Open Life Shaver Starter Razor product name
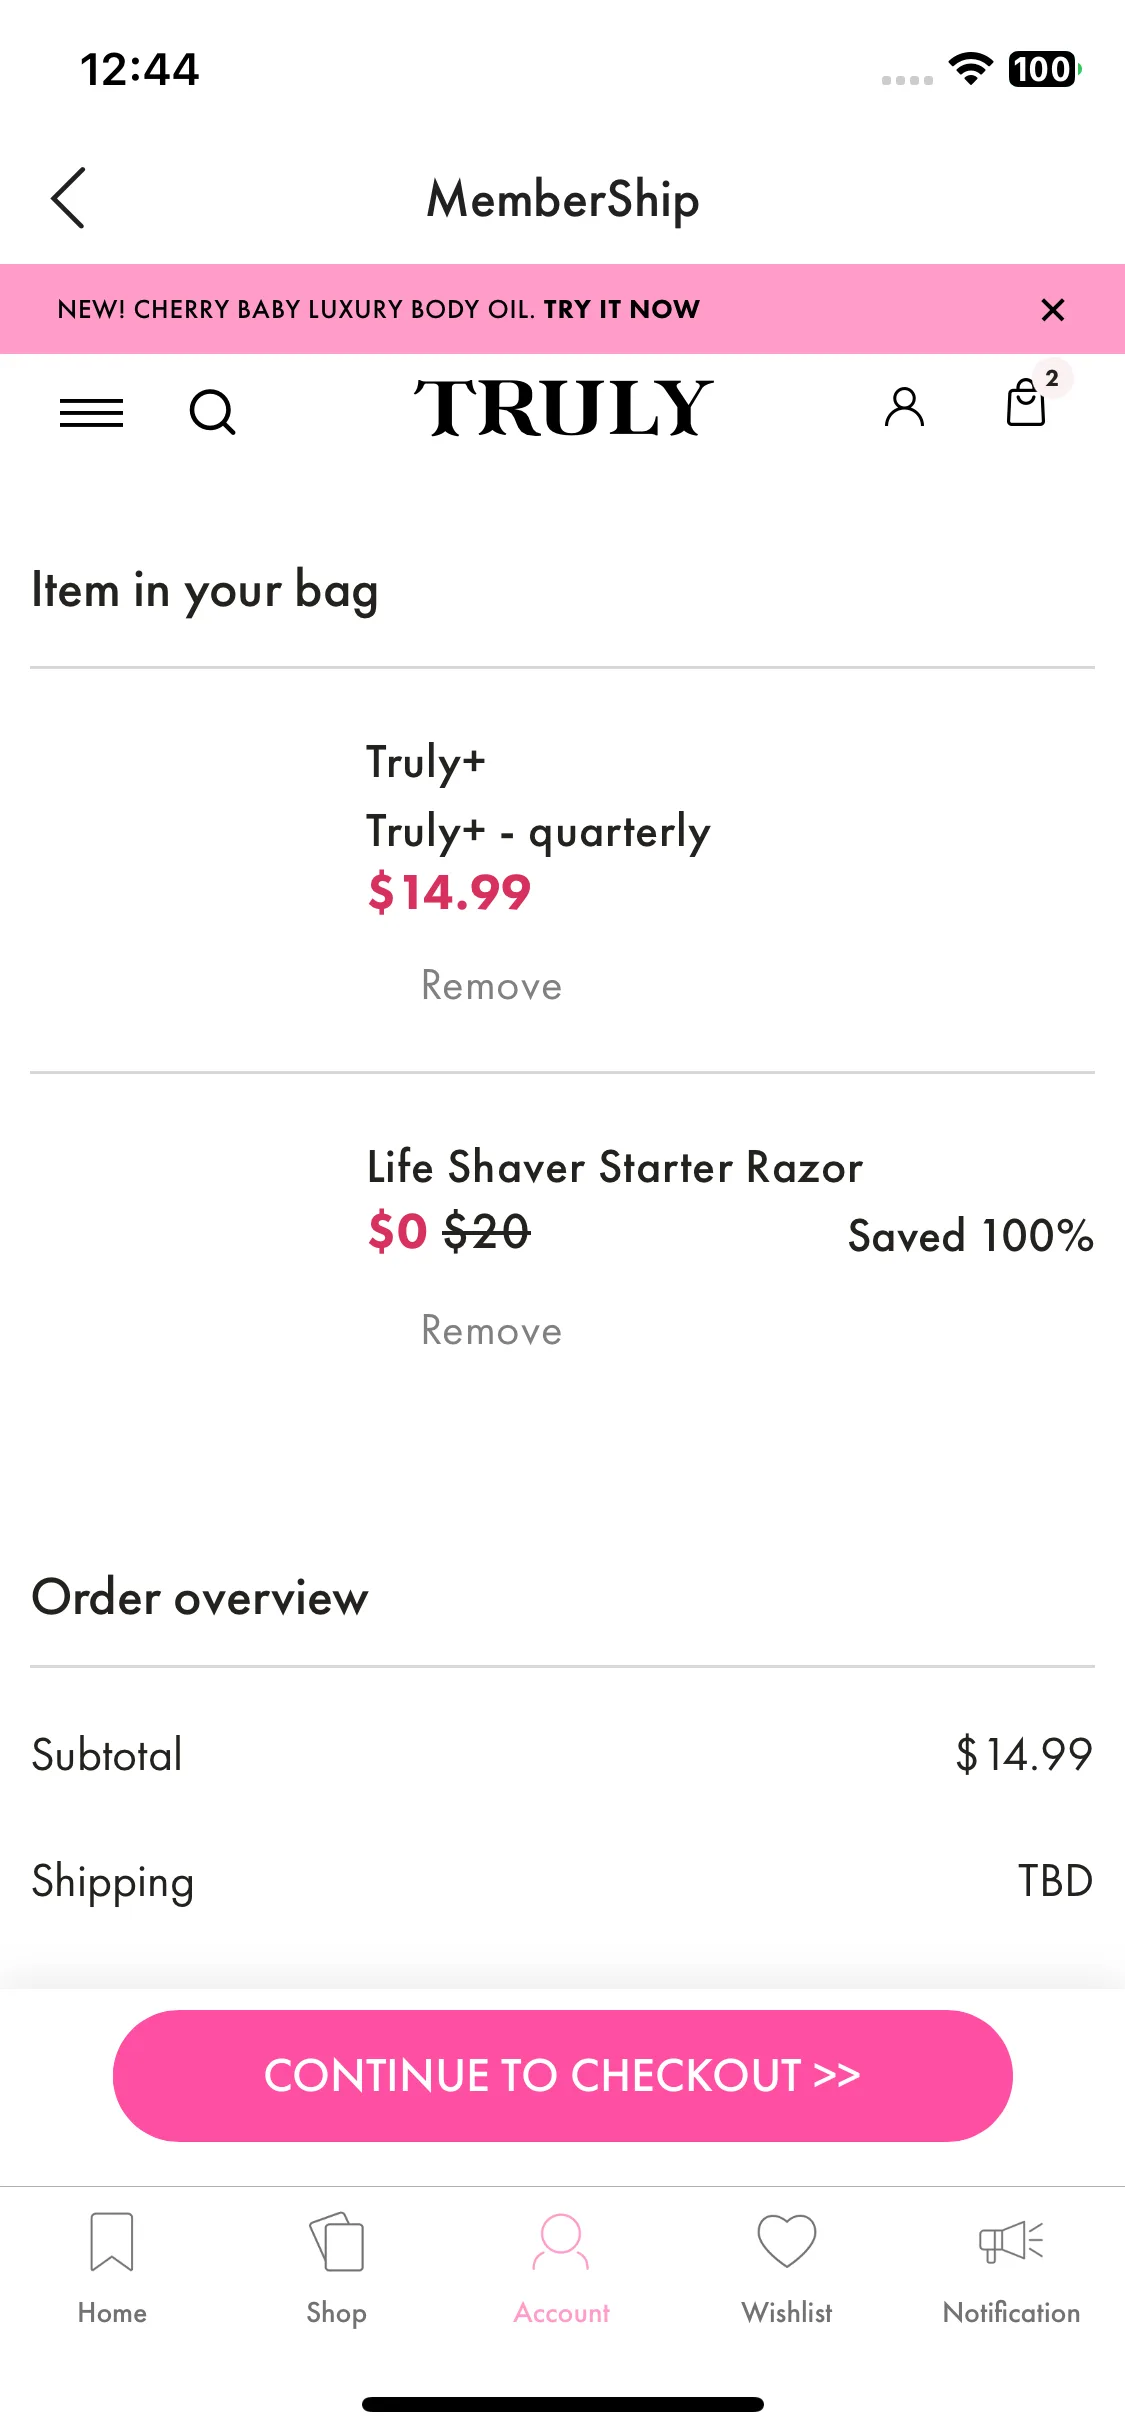Image resolution: width=1125 pixels, height=2436 pixels. pyautogui.click(x=615, y=1167)
